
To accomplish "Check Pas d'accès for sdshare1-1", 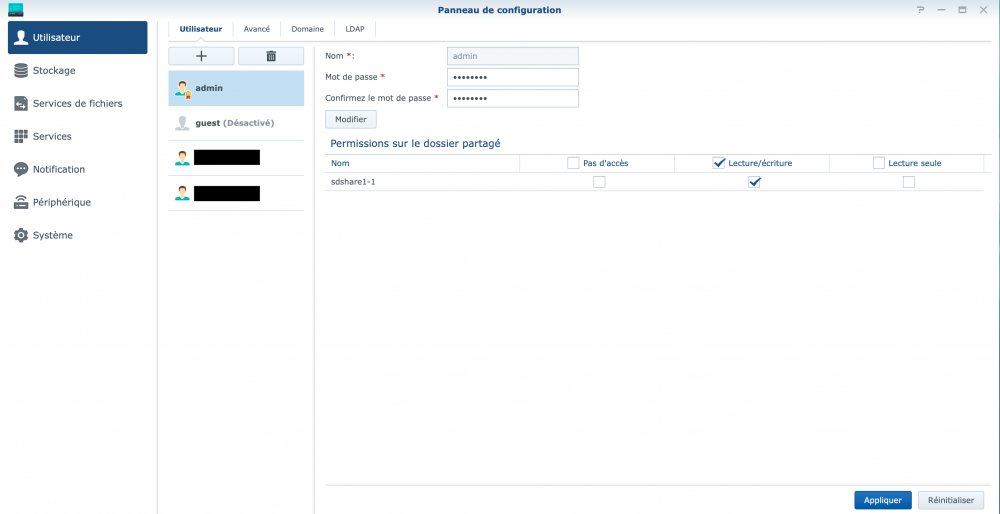I will coord(599,182).
